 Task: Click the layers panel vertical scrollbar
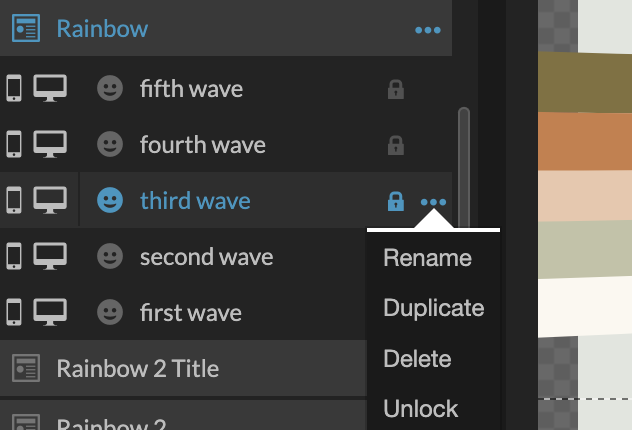464,167
